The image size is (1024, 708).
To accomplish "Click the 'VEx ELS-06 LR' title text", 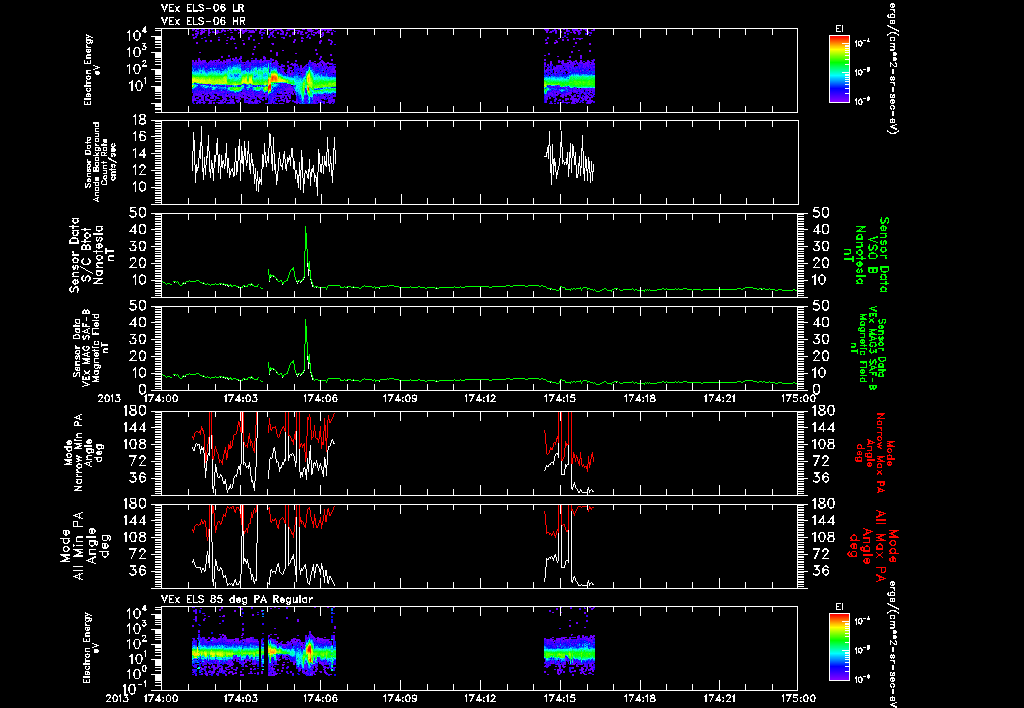I will click(203, 8).
